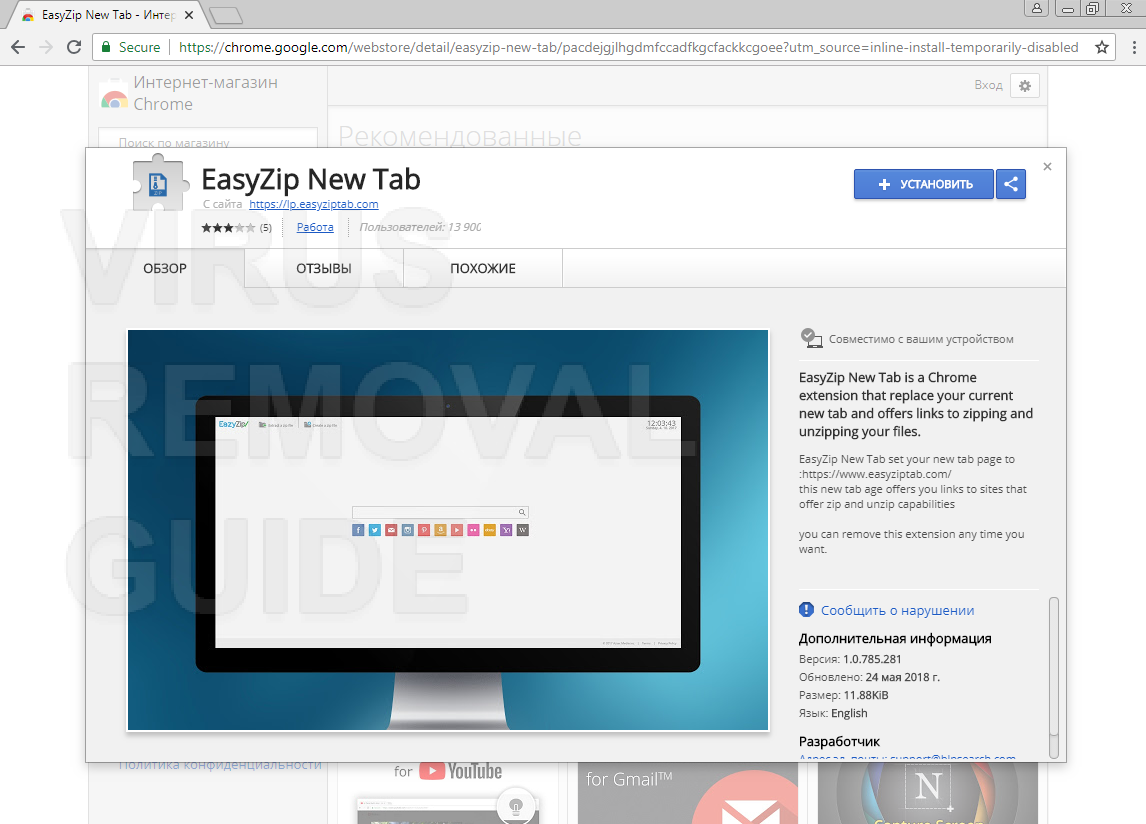Click the EasyZip New Tab title
The width and height of the screenshot is (1146, 824).
pos(311,180)
